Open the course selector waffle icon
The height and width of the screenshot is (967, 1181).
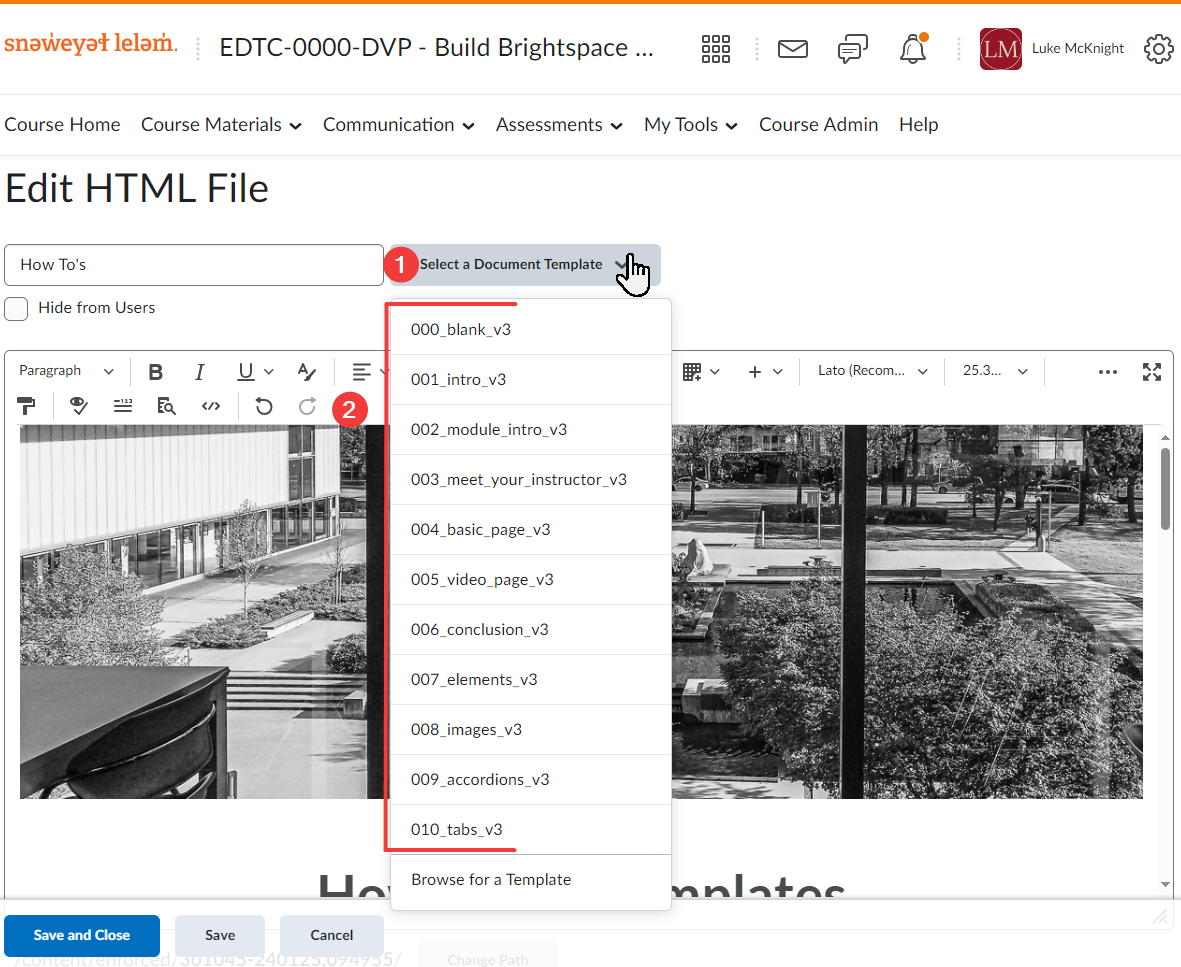pyautogui.click(x=716, y=49)
